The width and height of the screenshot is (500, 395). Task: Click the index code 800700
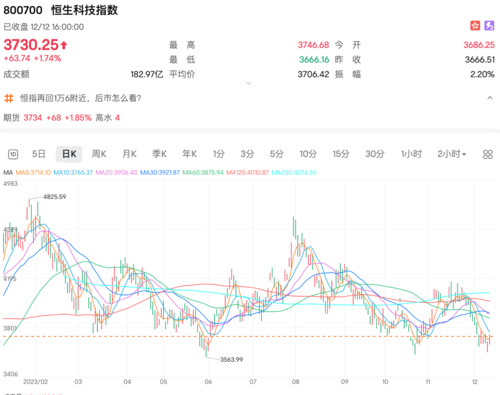pyautogui.click(x=23, y=10)
